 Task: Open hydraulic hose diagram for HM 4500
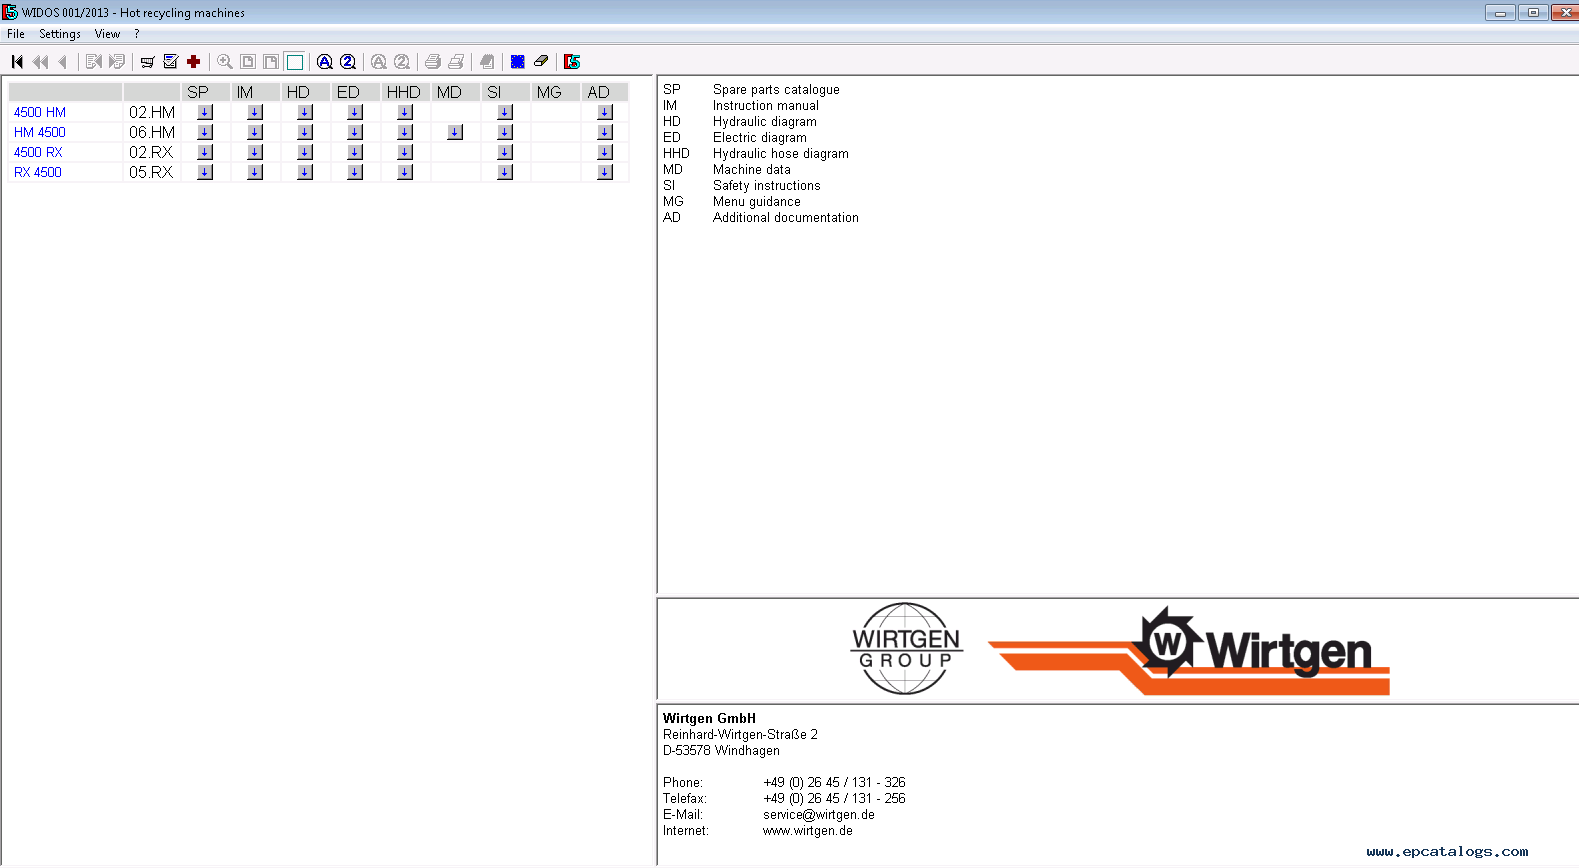tap(405, 132)
